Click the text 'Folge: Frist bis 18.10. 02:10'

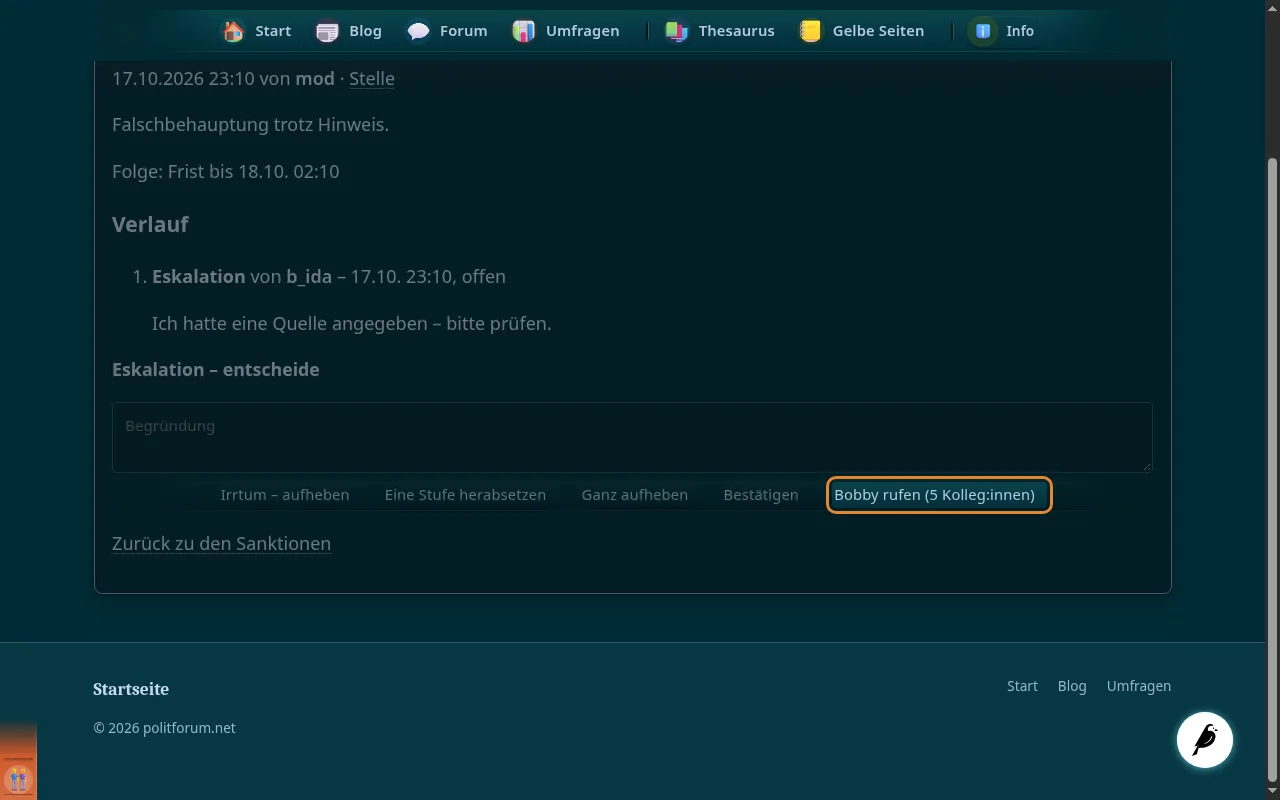[x=226, y=172]
